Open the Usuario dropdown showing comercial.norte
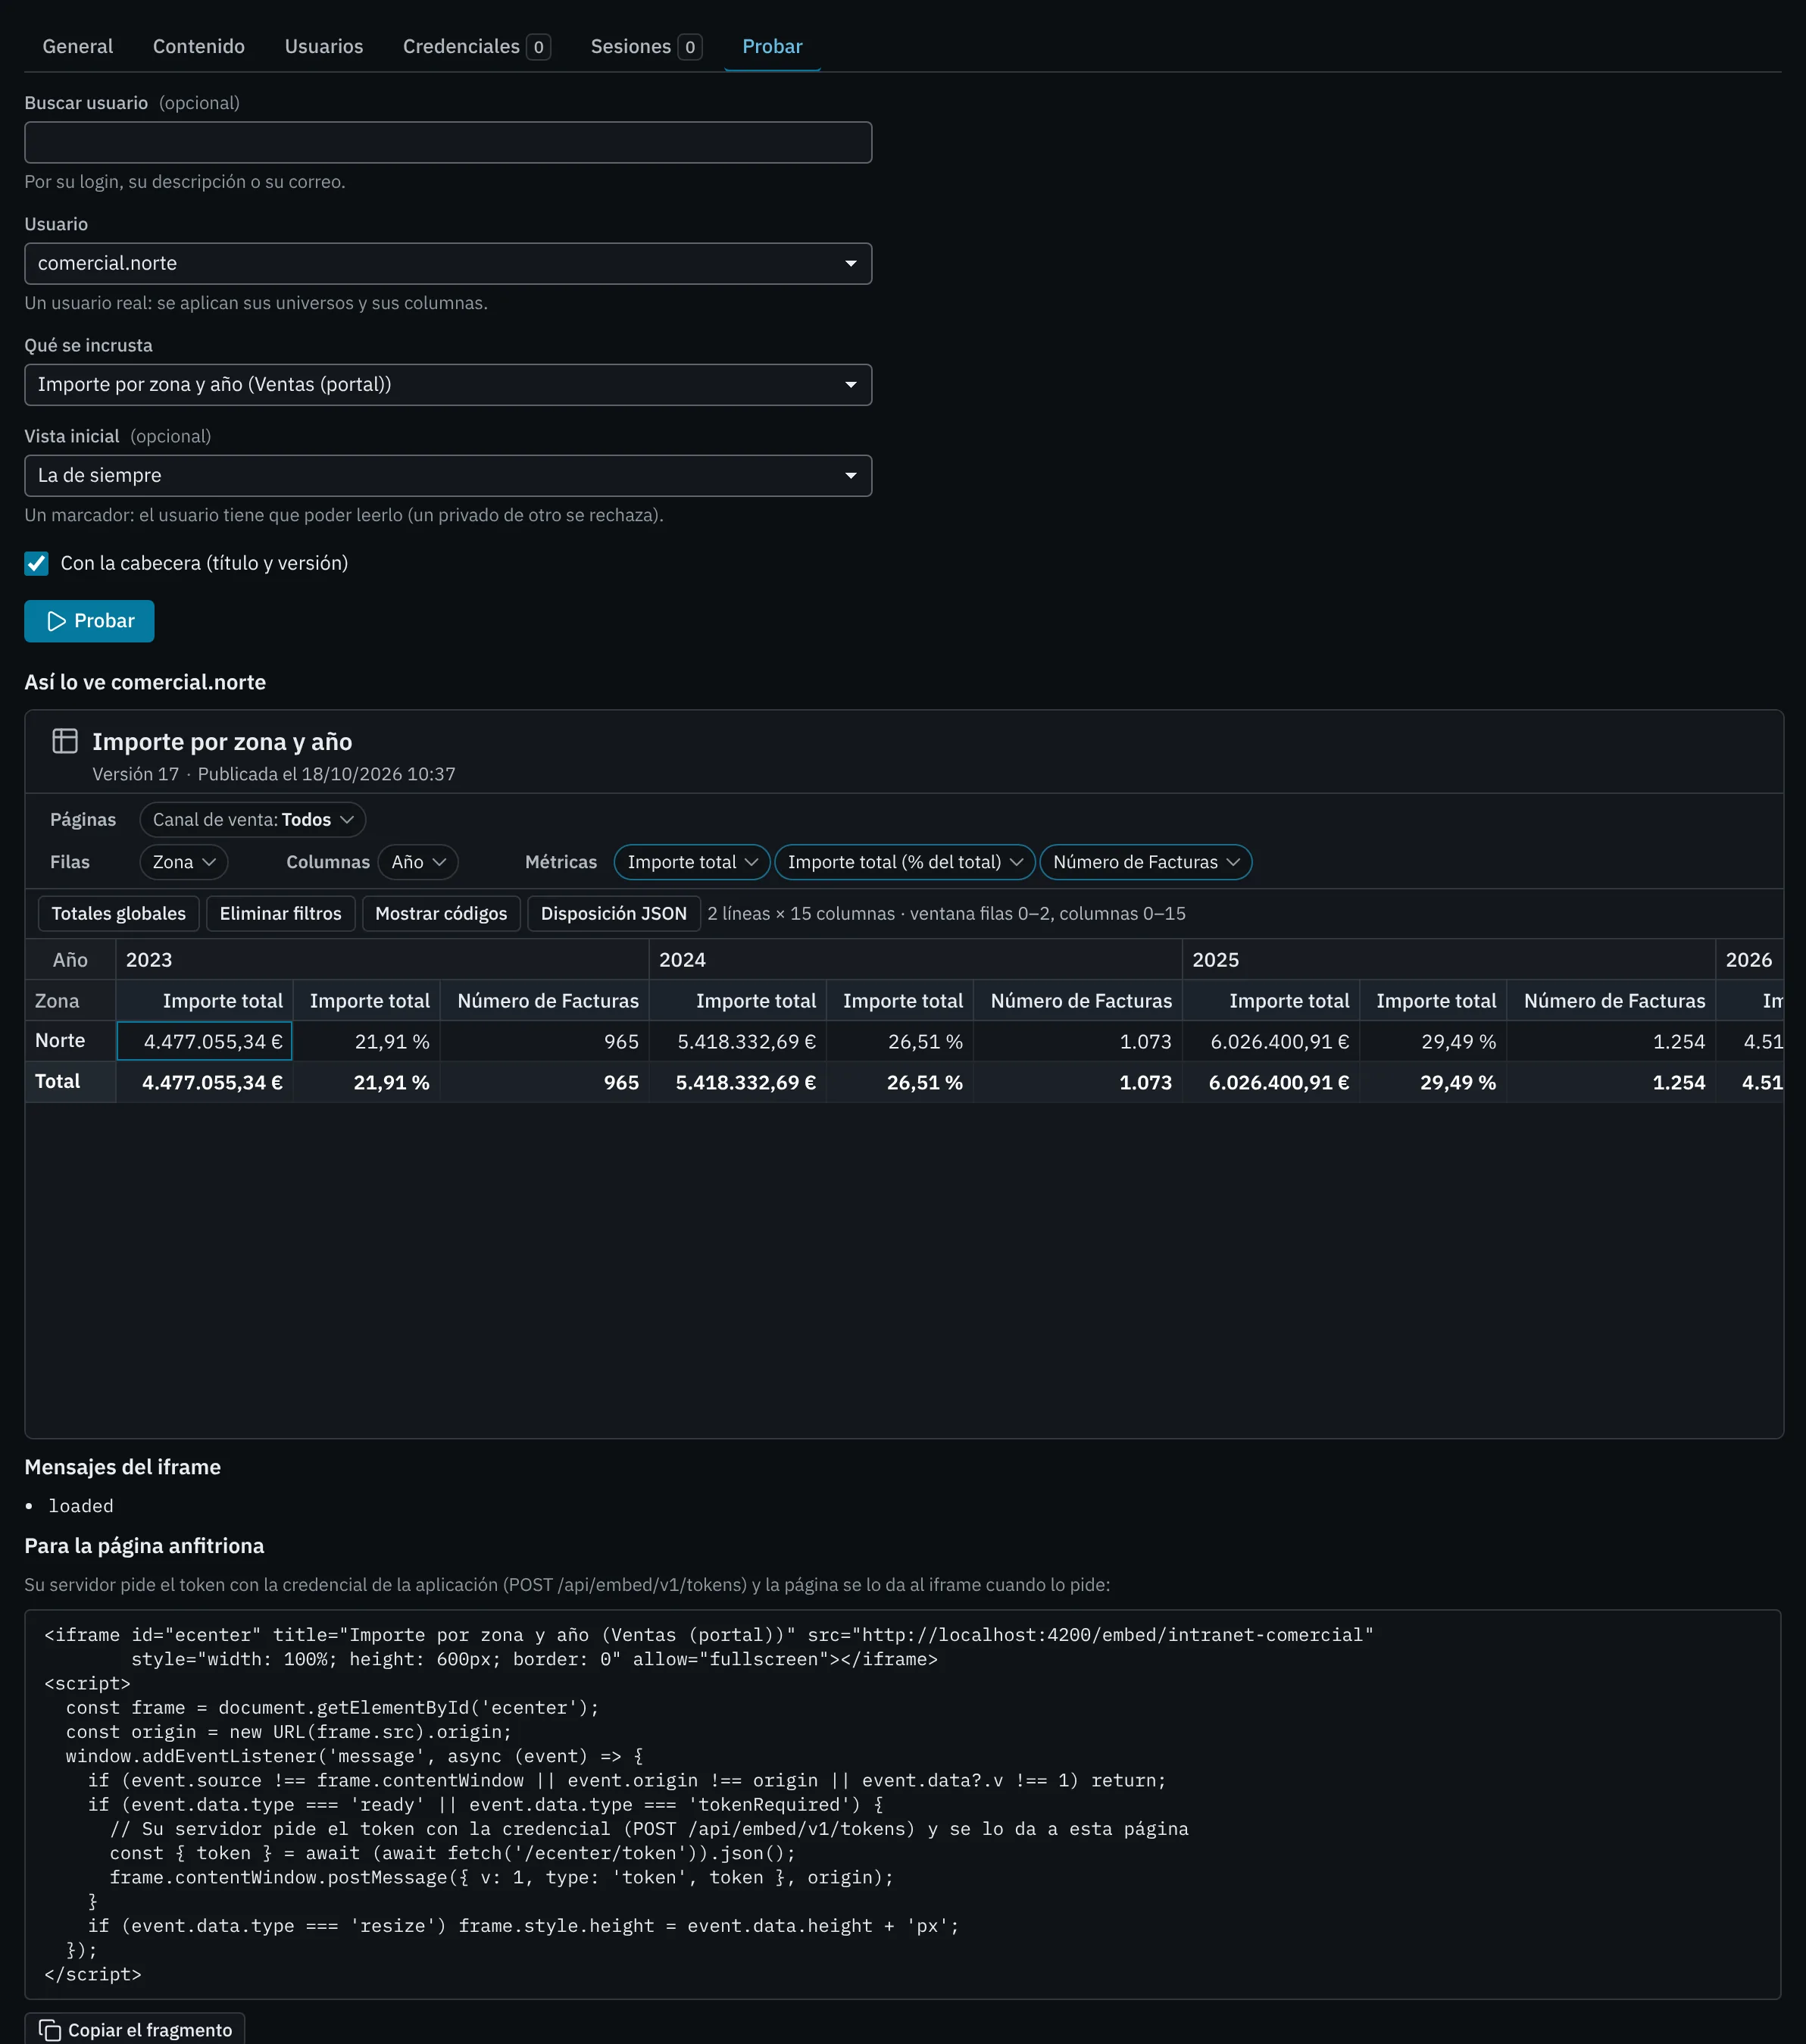The image size is (1806, 2044). click(x=448, y=263)
